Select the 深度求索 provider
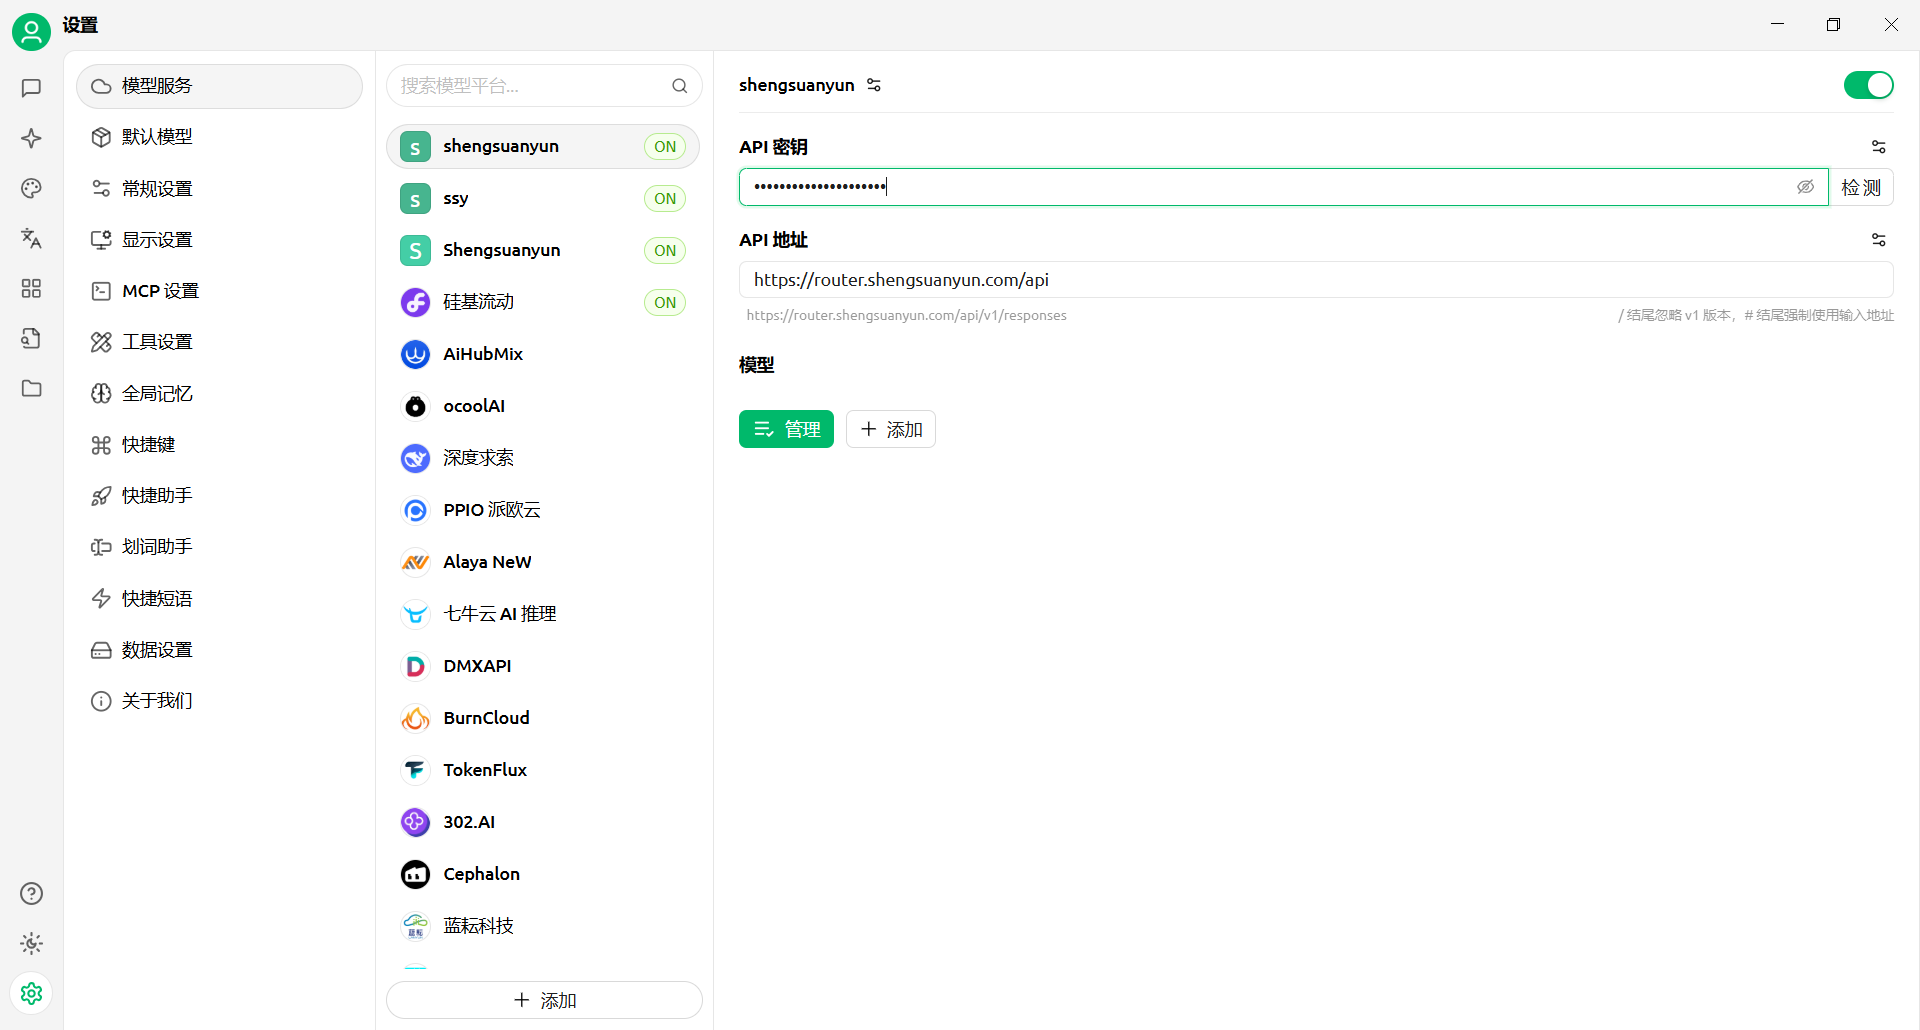This screenshot has width=1920, height=1030. coord(543,458)
